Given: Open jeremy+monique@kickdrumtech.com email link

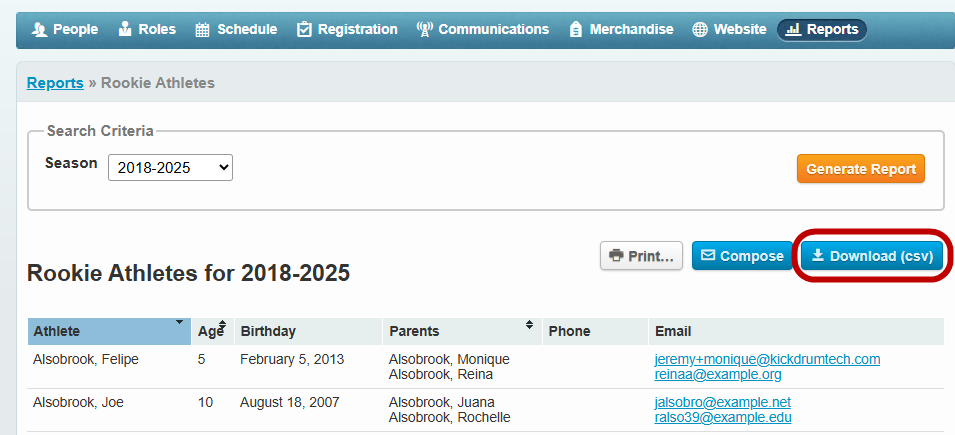Looking at the screenshot, I should coord(767,359).
